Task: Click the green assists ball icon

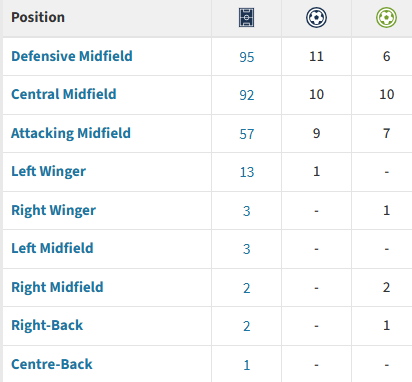Action: click(386, 17)
